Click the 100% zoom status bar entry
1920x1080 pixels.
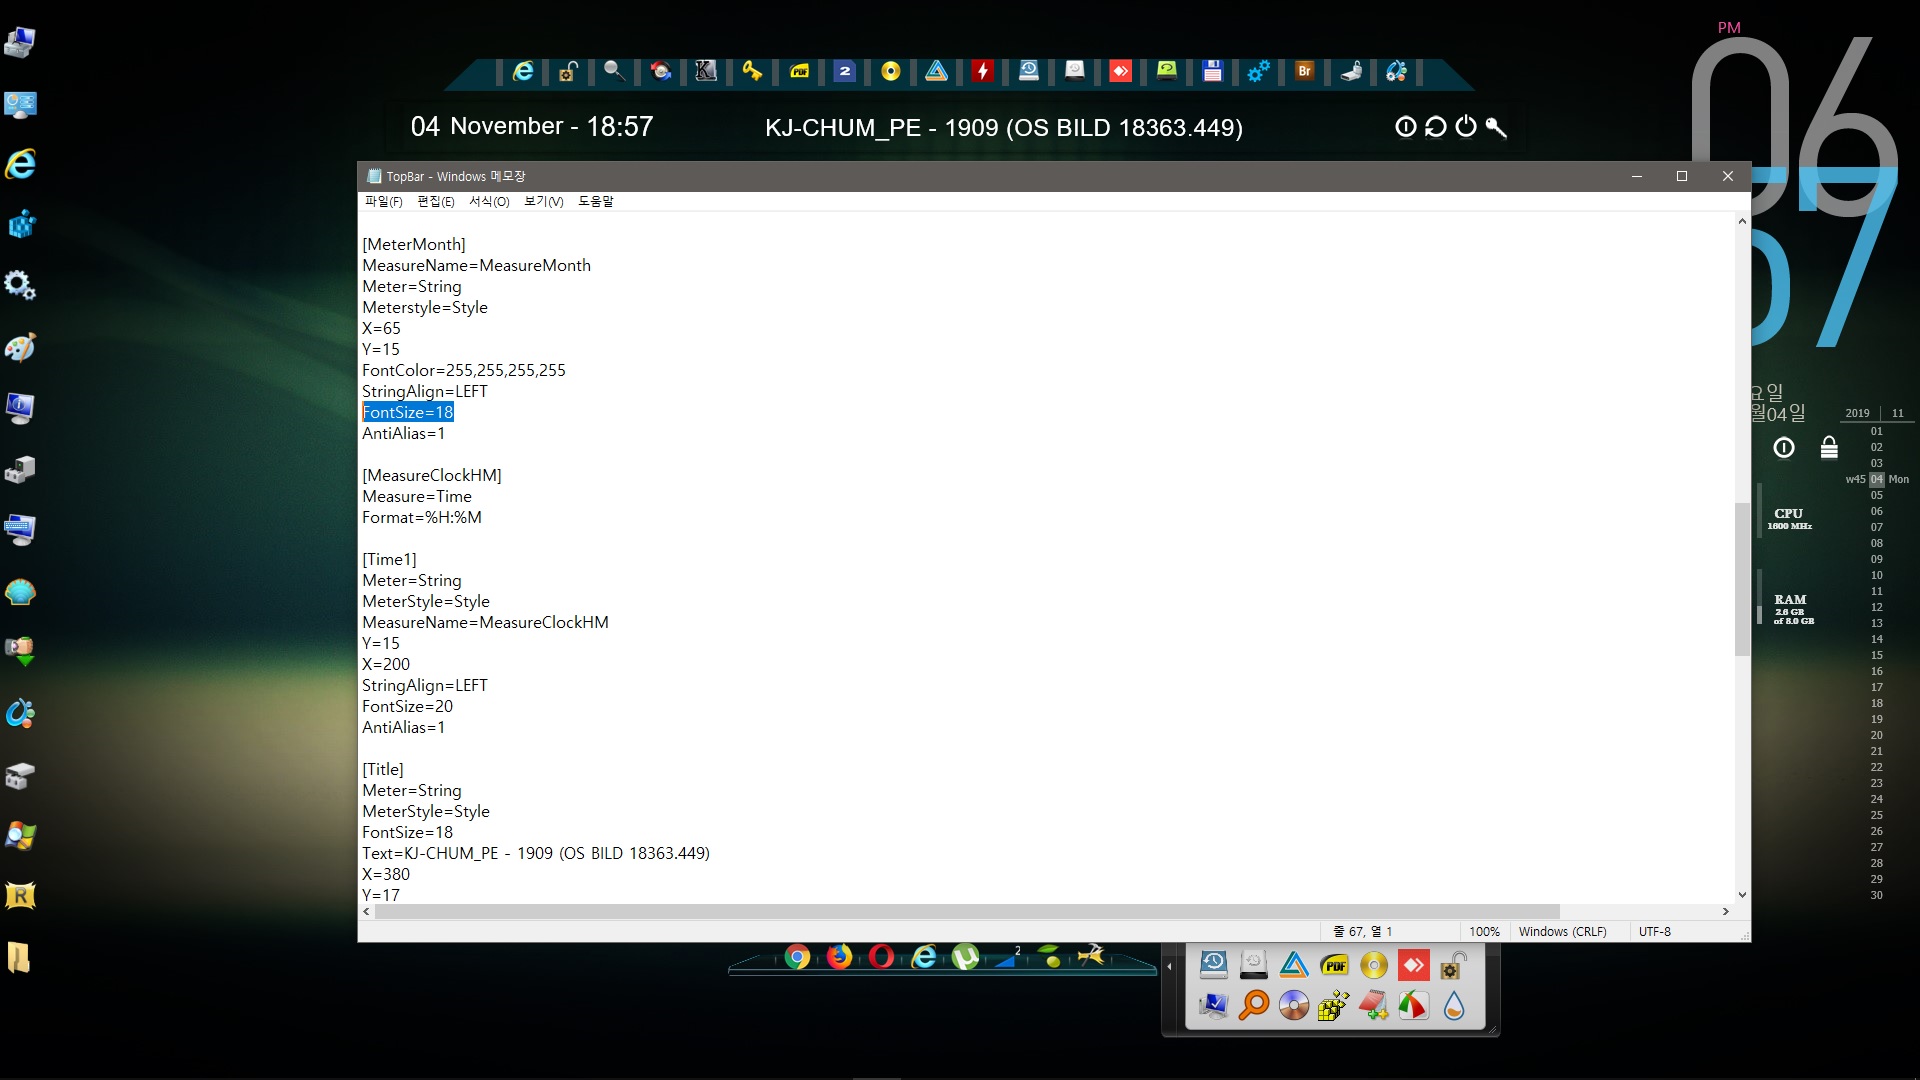pyautogui.click(x=1484, y=931)
